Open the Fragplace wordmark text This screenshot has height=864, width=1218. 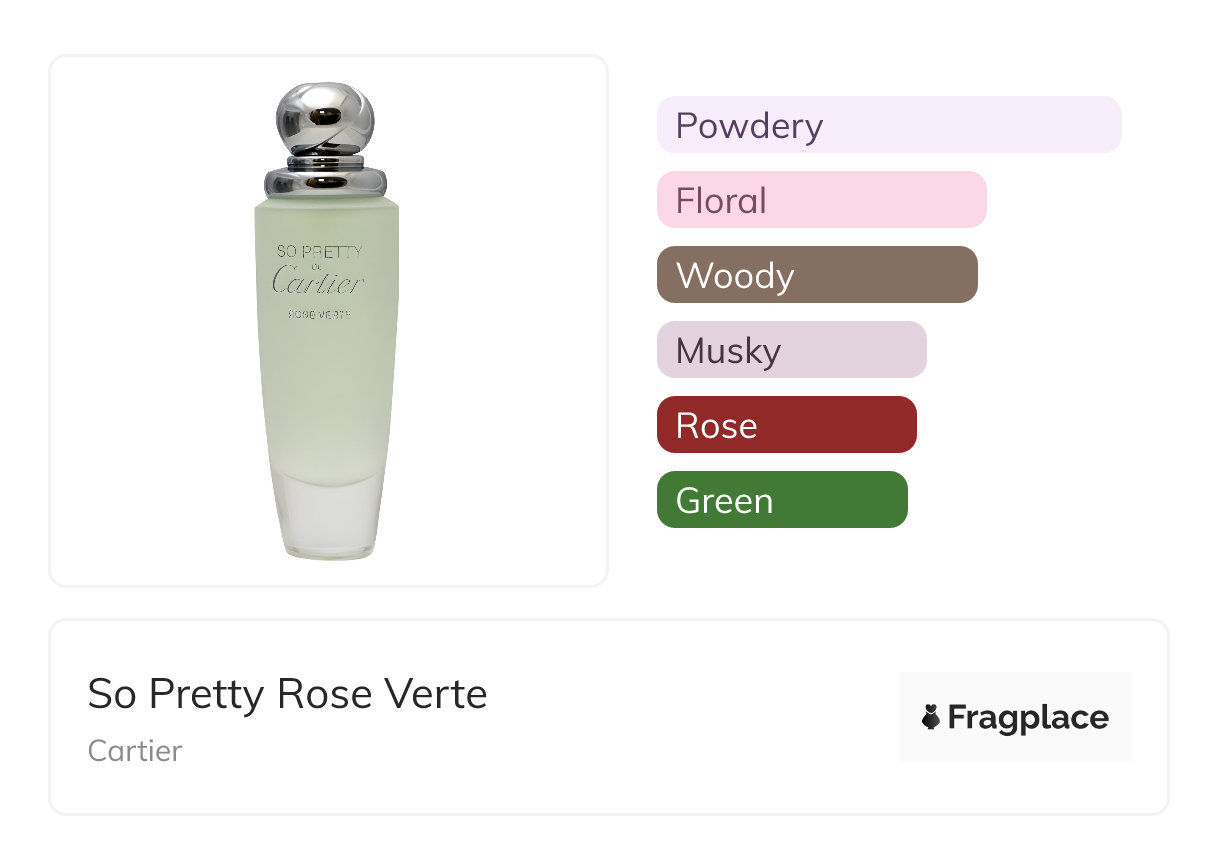tap(1028, 718)
